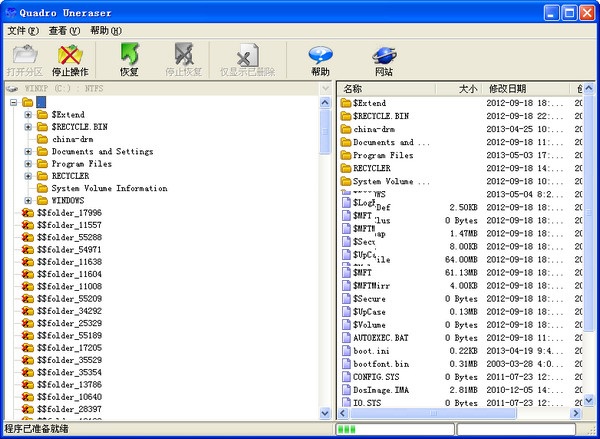Click the Open Partition (打开分区) toolbar icon

click(24, 55)
